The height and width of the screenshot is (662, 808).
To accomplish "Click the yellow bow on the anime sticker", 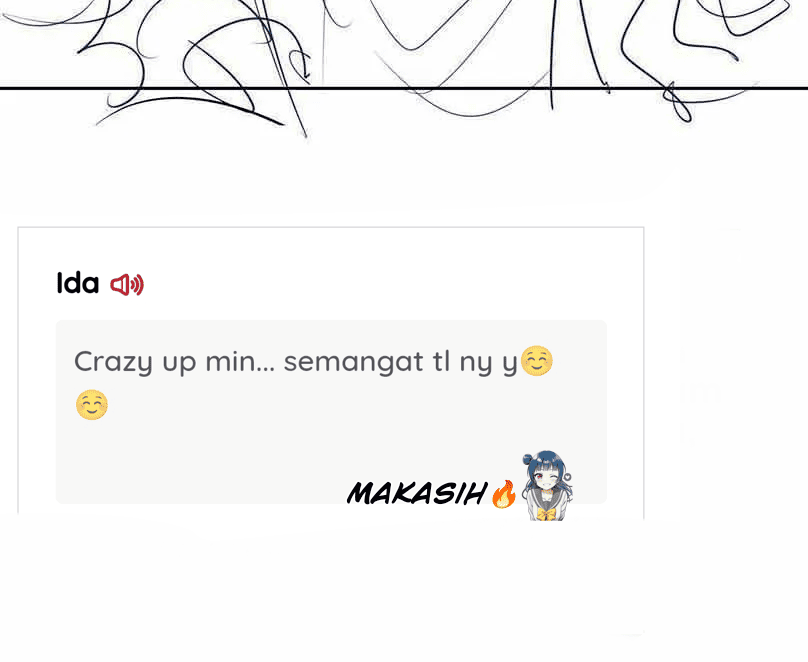I will coord(547,514).
